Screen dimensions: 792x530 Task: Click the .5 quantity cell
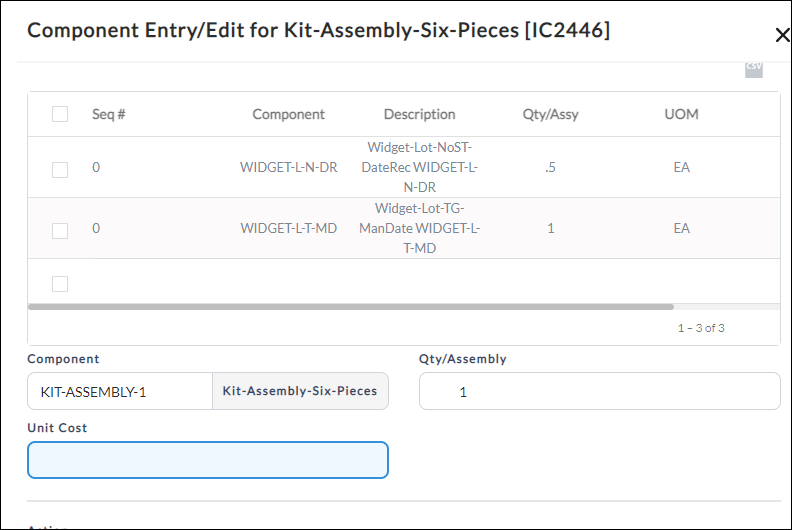(551, 167)
